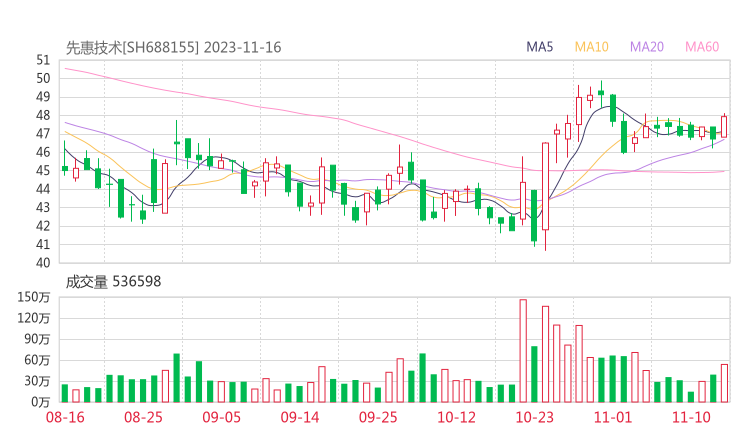
Task: Click the MA5 legend label
Action: click(x=539, y=47)
